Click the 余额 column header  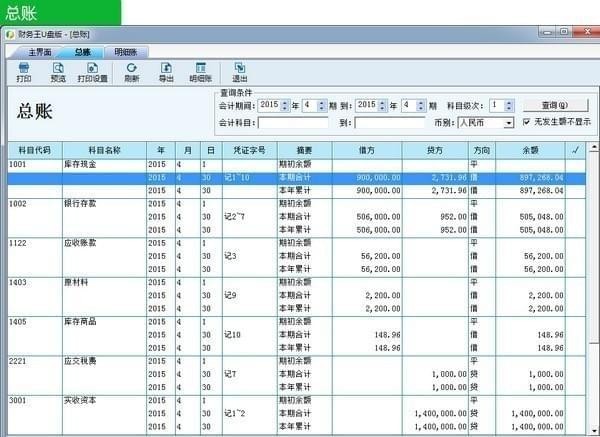530,150
